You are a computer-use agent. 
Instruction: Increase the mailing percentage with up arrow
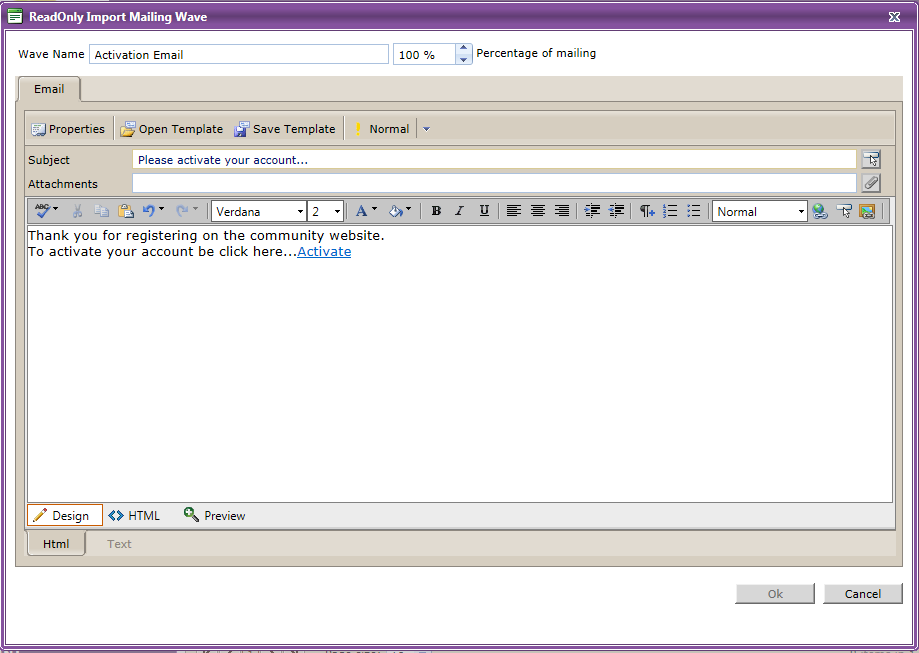point(464,49)
